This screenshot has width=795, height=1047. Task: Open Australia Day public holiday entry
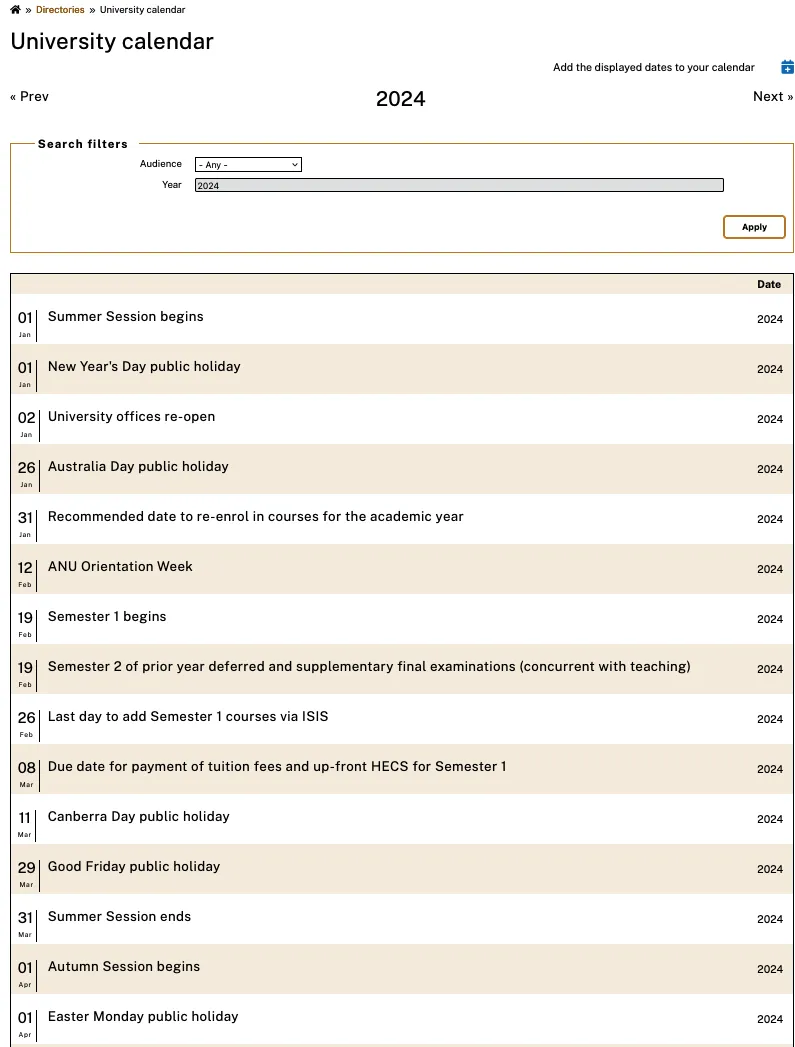tap(138, 467)
